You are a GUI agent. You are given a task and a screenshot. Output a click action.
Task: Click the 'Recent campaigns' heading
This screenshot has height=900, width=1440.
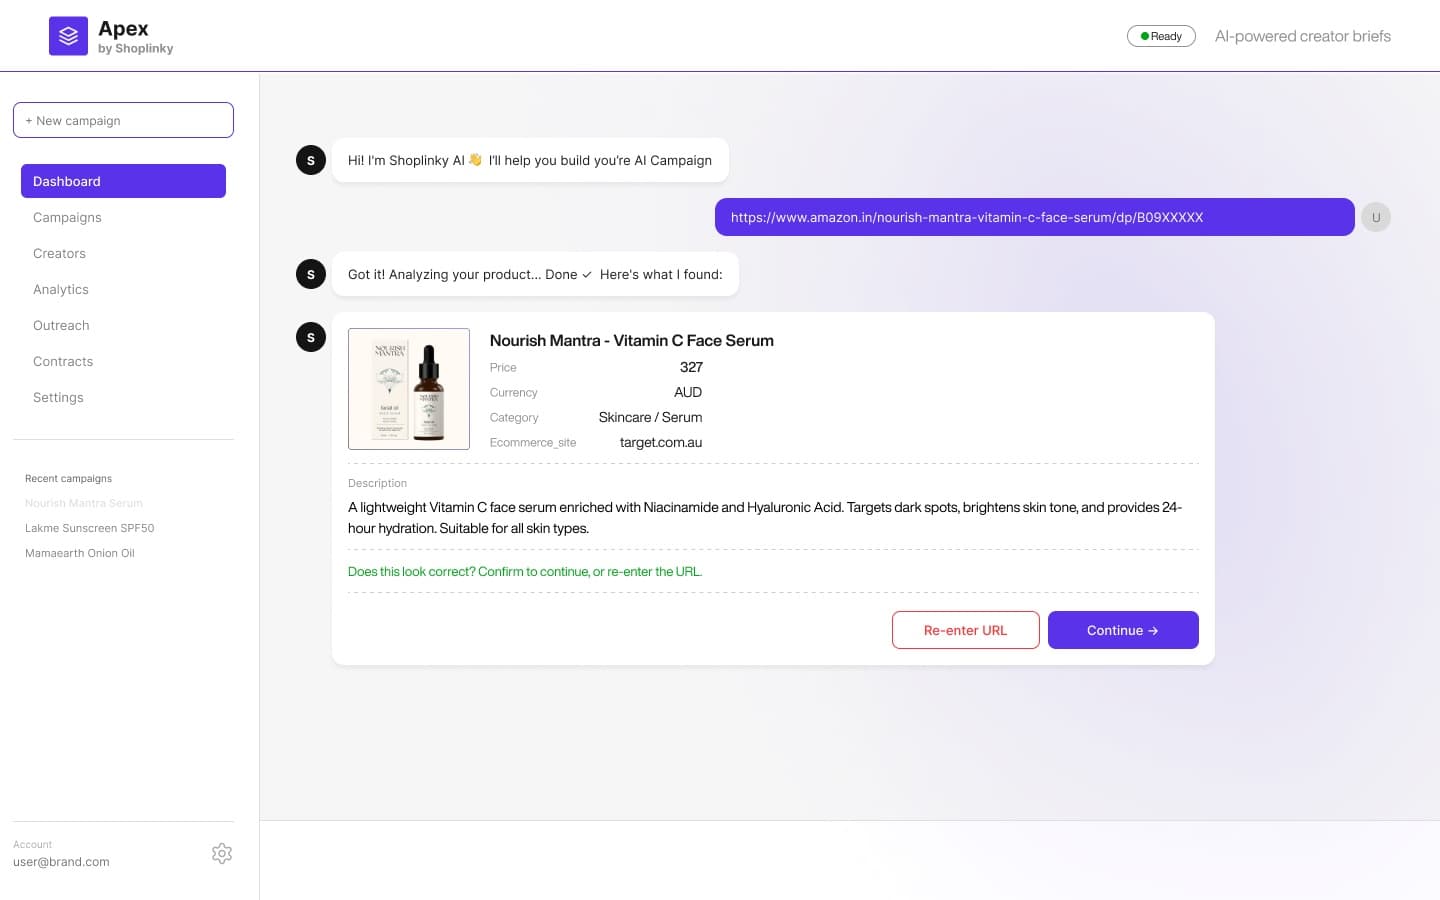point(69,478)
